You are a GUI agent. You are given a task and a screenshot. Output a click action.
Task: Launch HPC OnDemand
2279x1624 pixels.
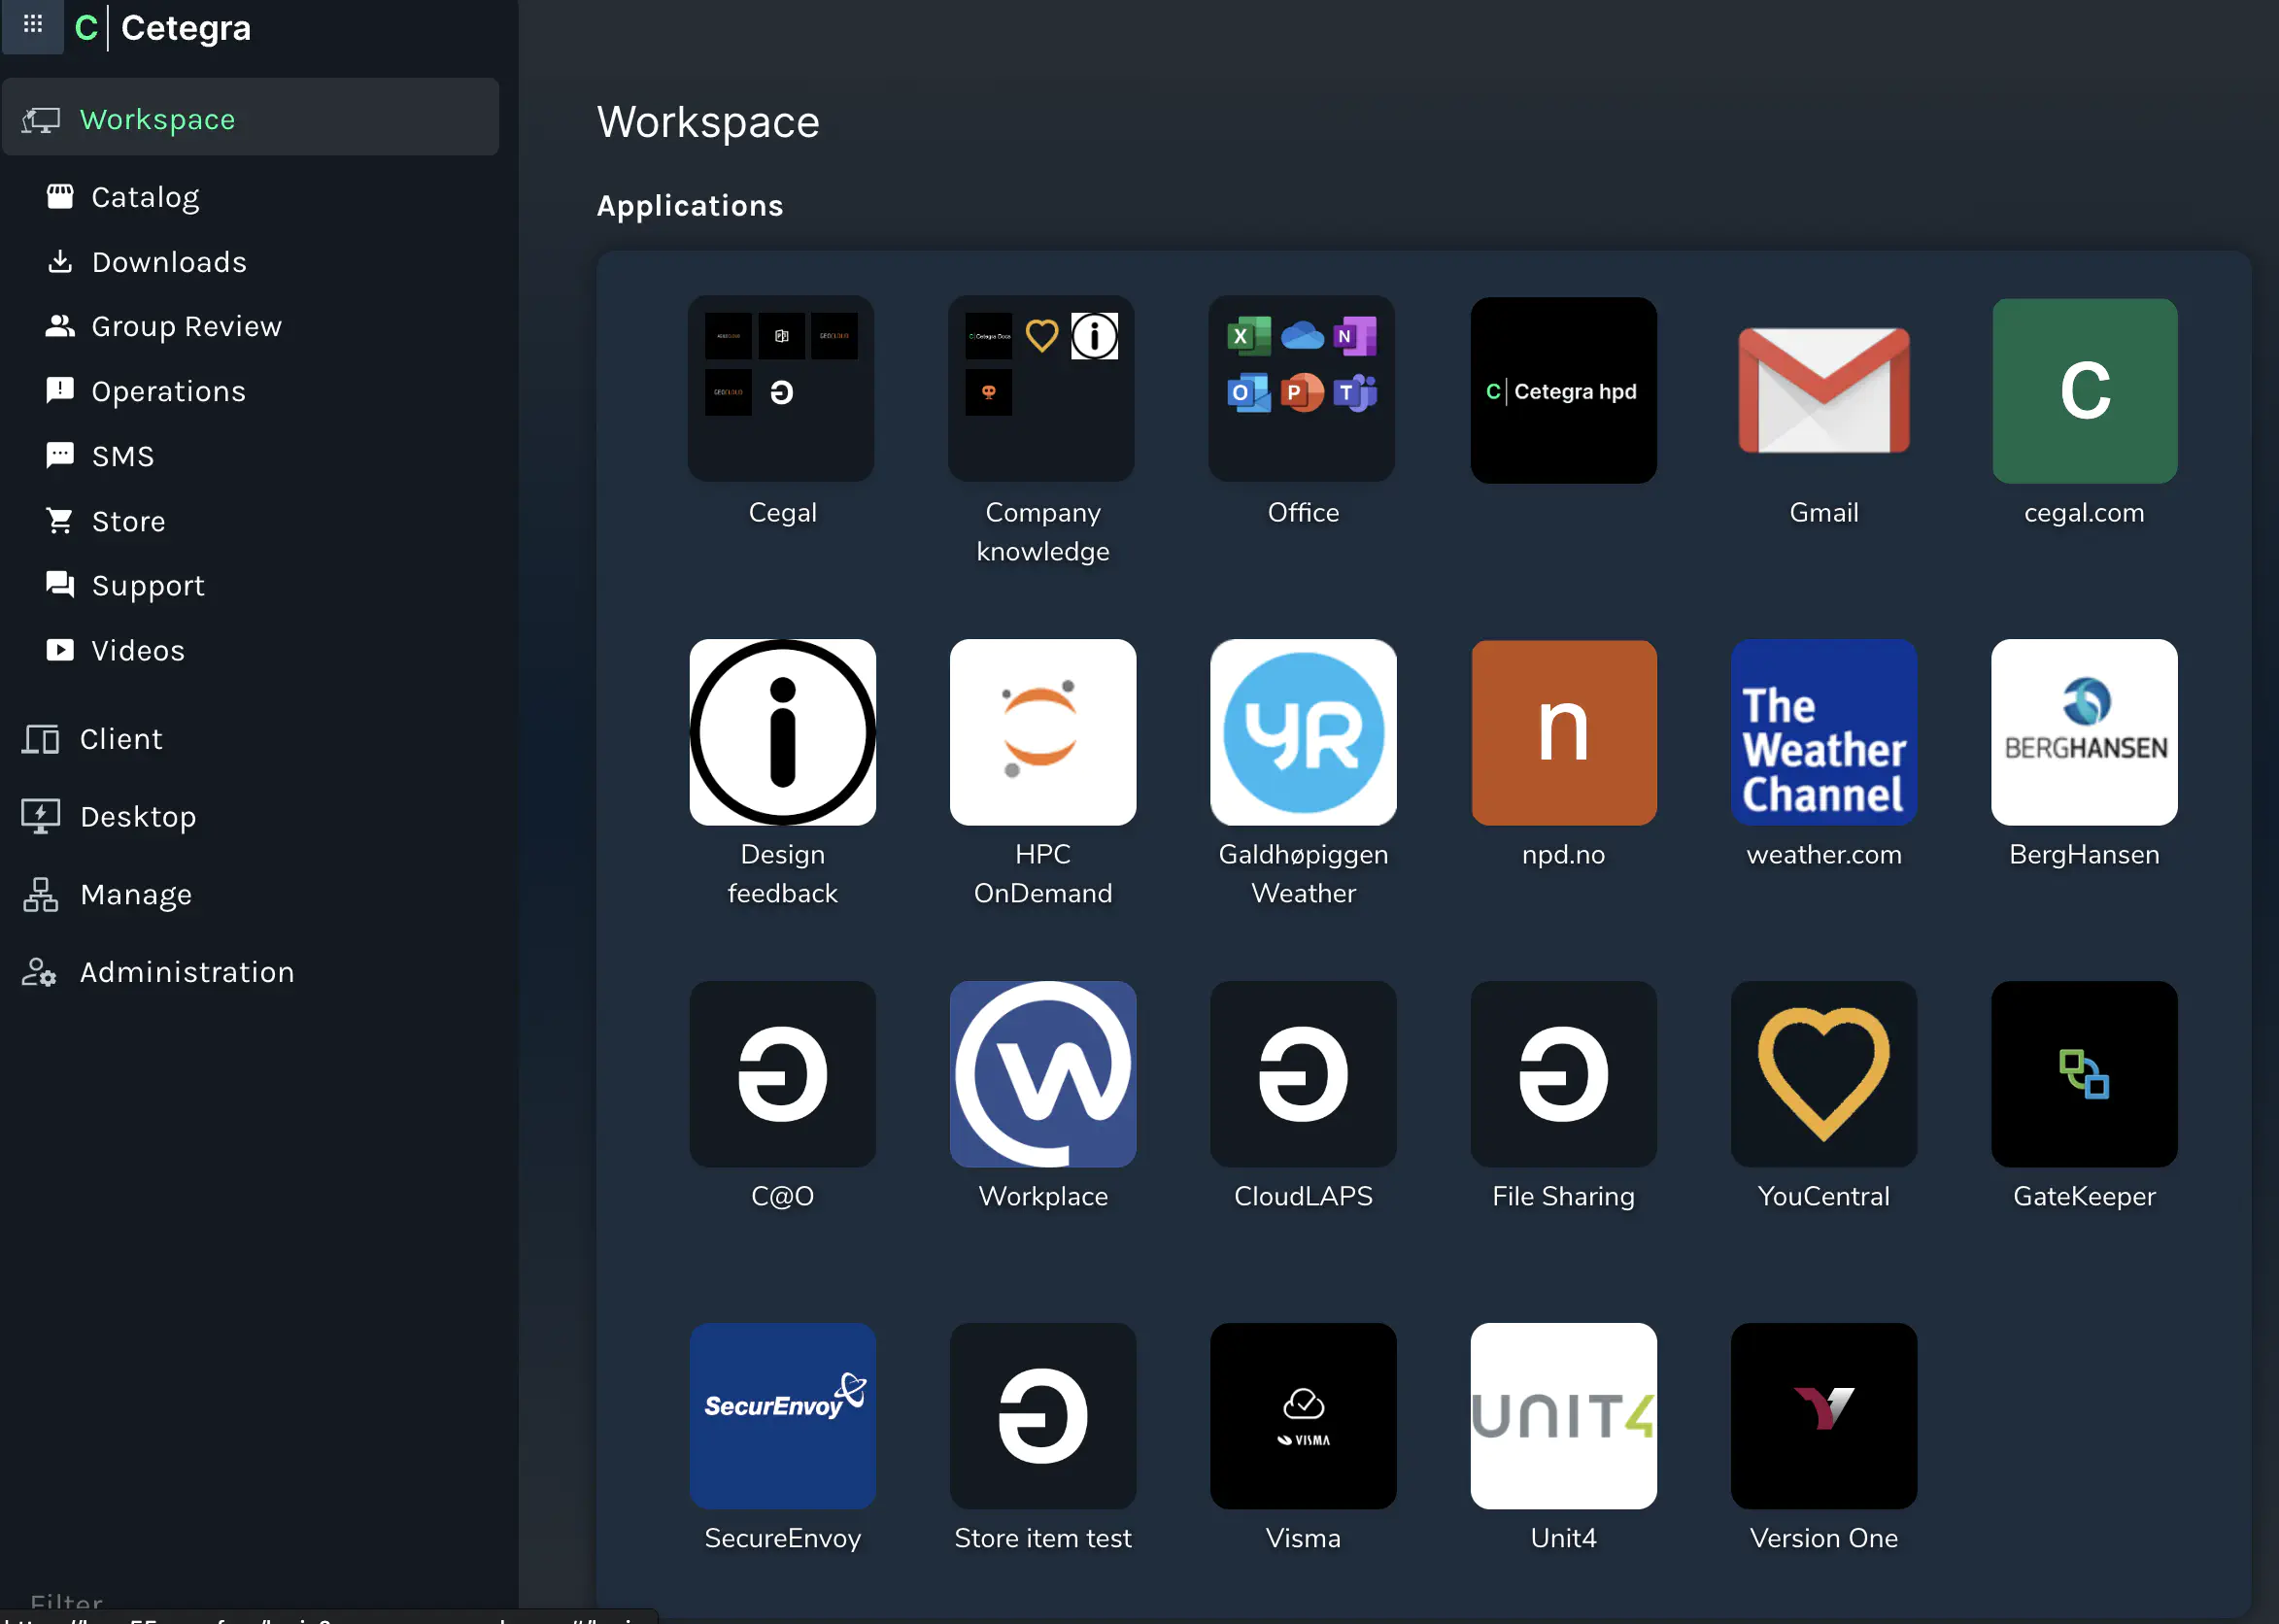1042,732
